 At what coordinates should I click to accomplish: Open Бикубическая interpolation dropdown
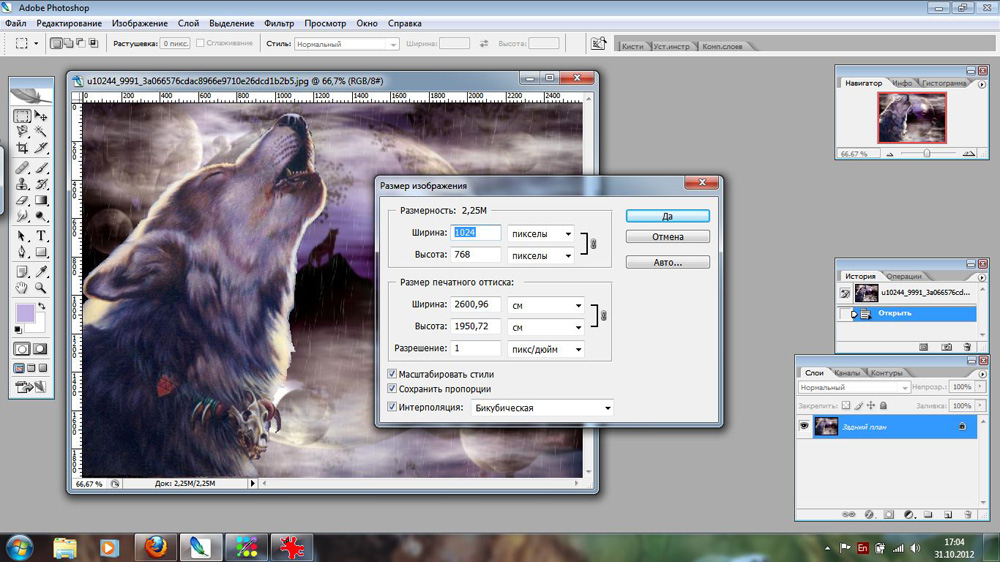(542, 408)
